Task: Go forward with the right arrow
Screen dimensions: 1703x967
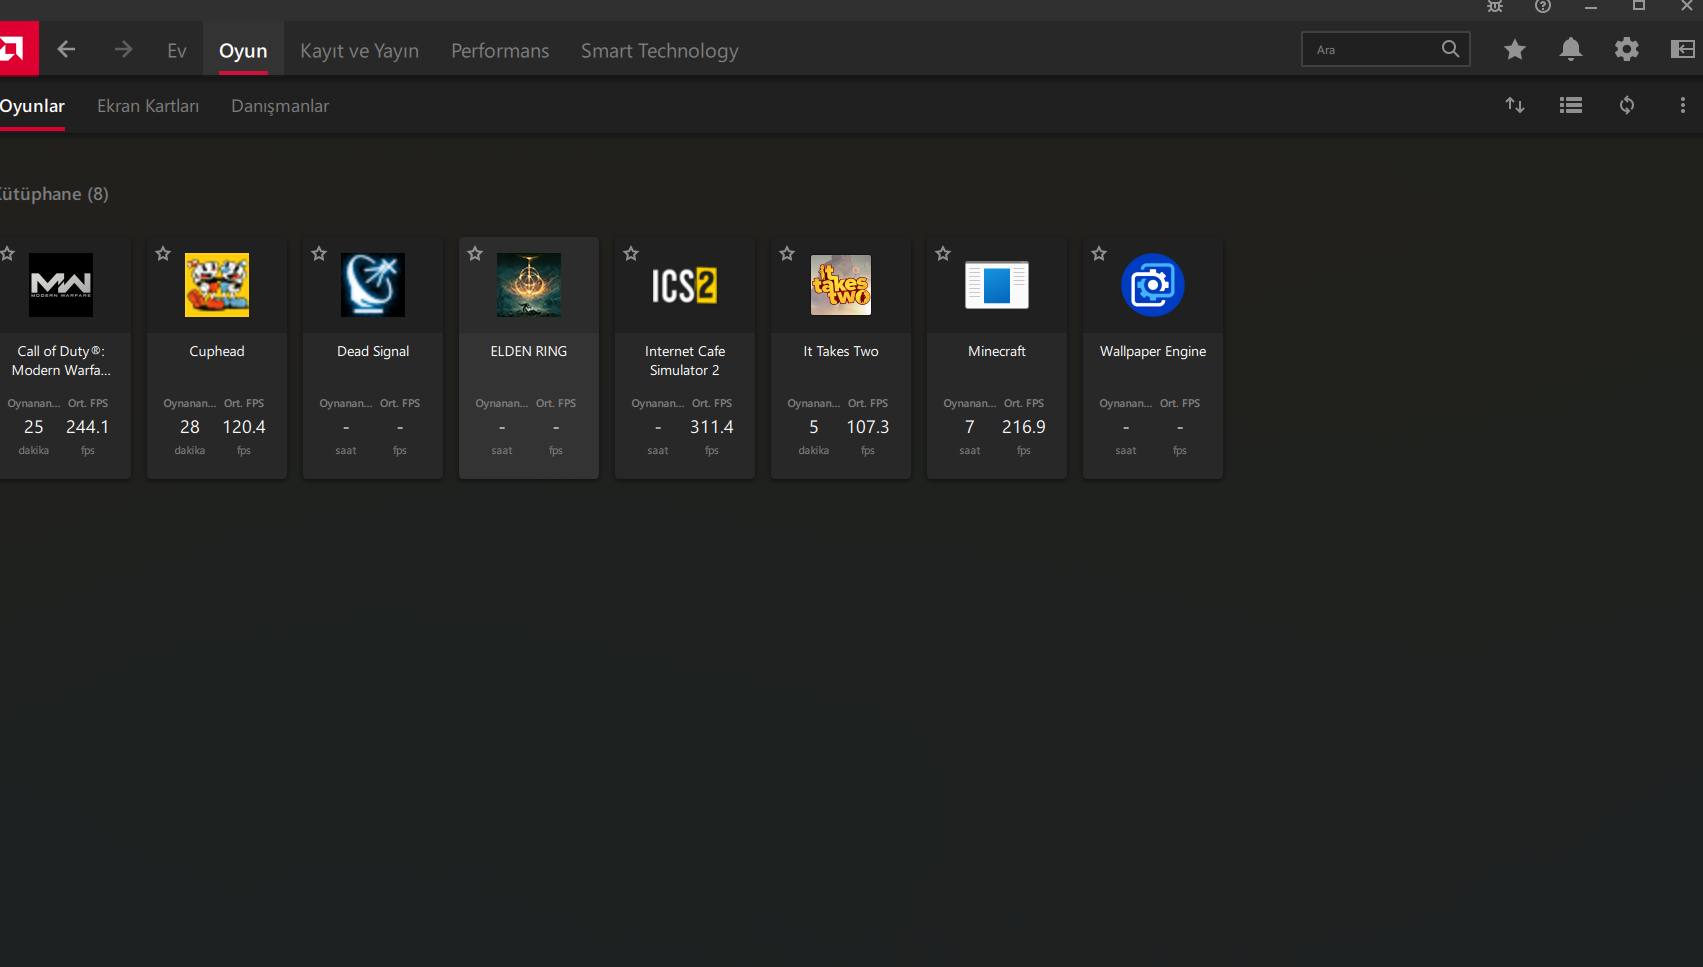Action: tap(123, 49)
